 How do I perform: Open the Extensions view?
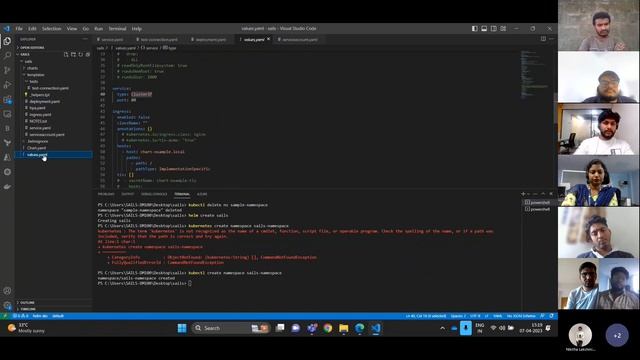tap(7, 100)
